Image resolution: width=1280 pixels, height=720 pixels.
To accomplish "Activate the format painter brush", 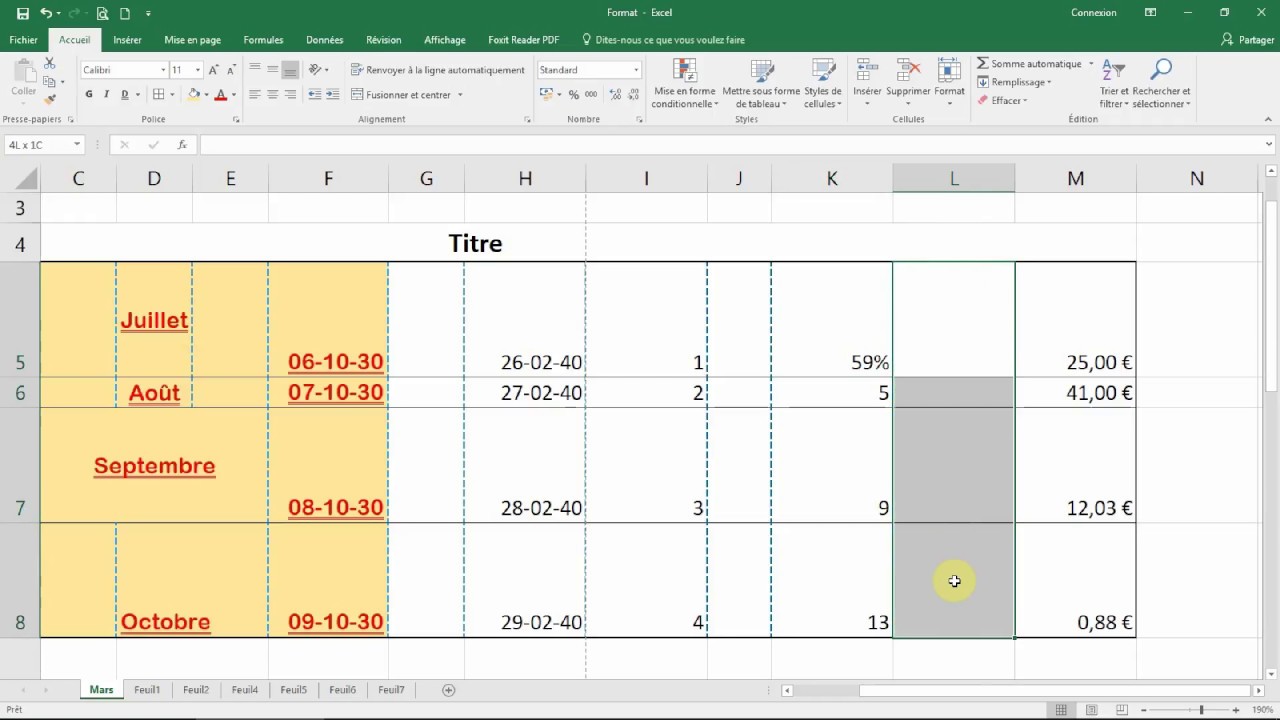I will coord(49,99).
